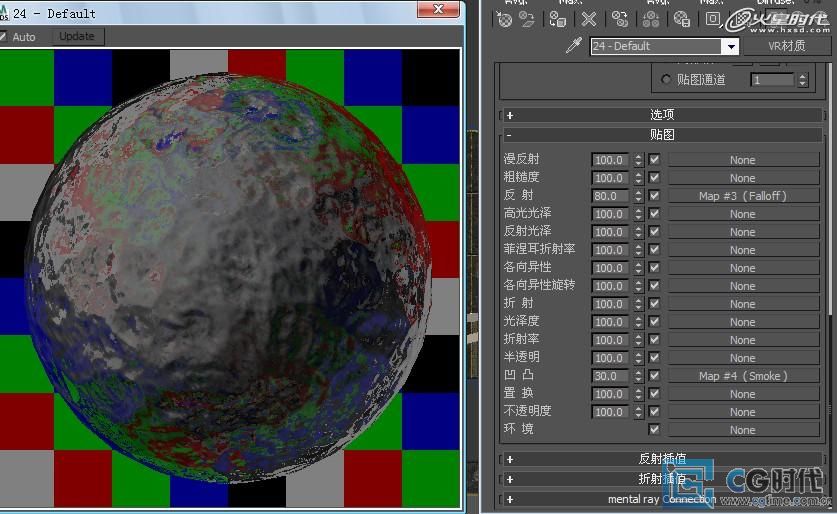Click the 各向异性 amount spinner
This screenshot has width=837, height=514.
[x=638, y=268]
